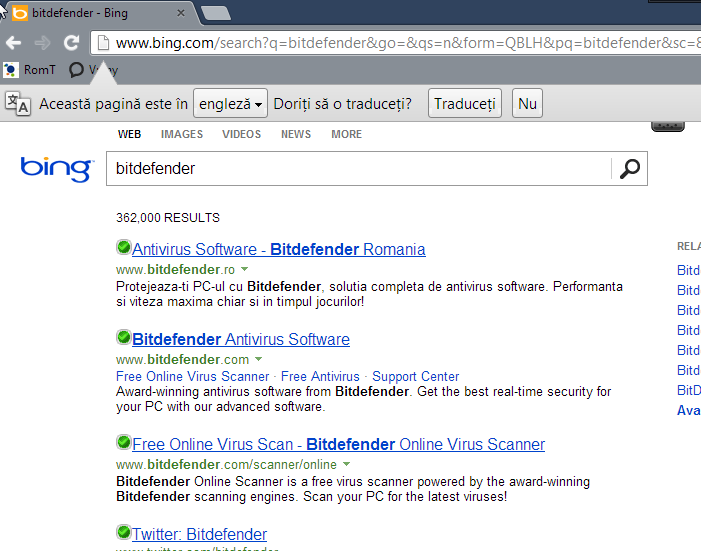Open the Support Center sublink
This screenshot has width=701, height=551.
(x=416, y=376)
